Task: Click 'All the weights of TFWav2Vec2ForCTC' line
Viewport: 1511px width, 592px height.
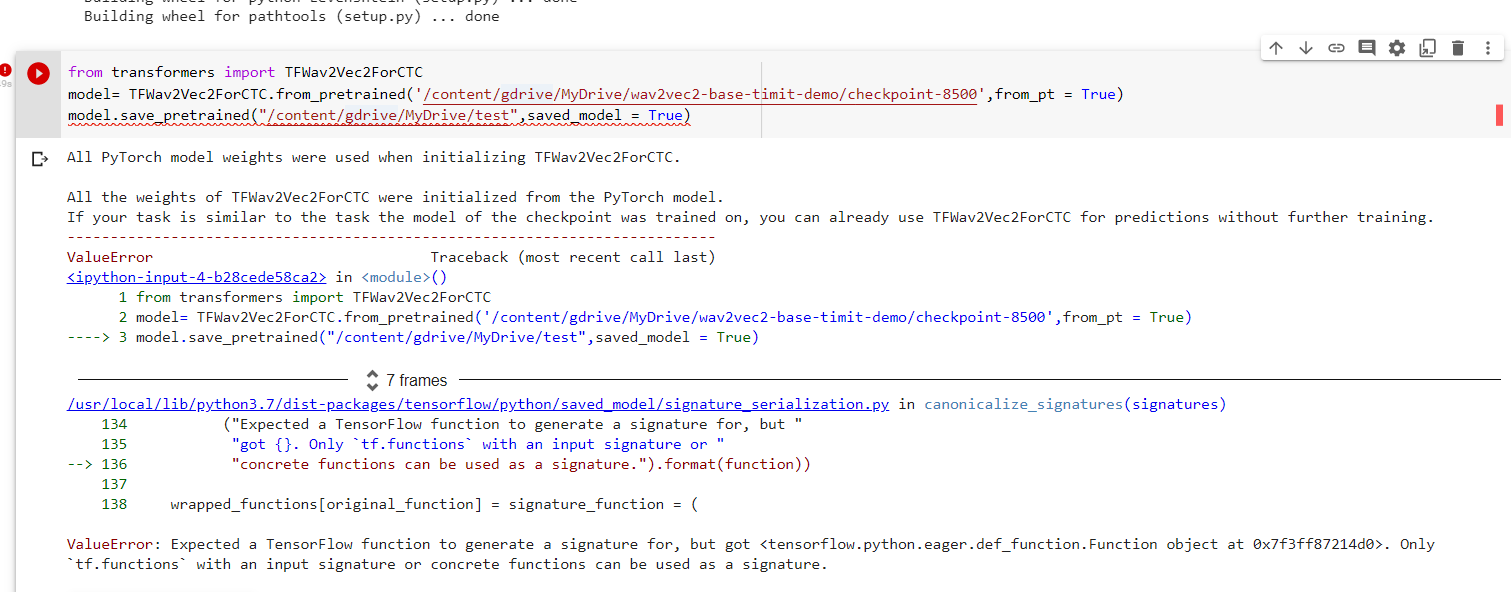Action: coord(395,197)
